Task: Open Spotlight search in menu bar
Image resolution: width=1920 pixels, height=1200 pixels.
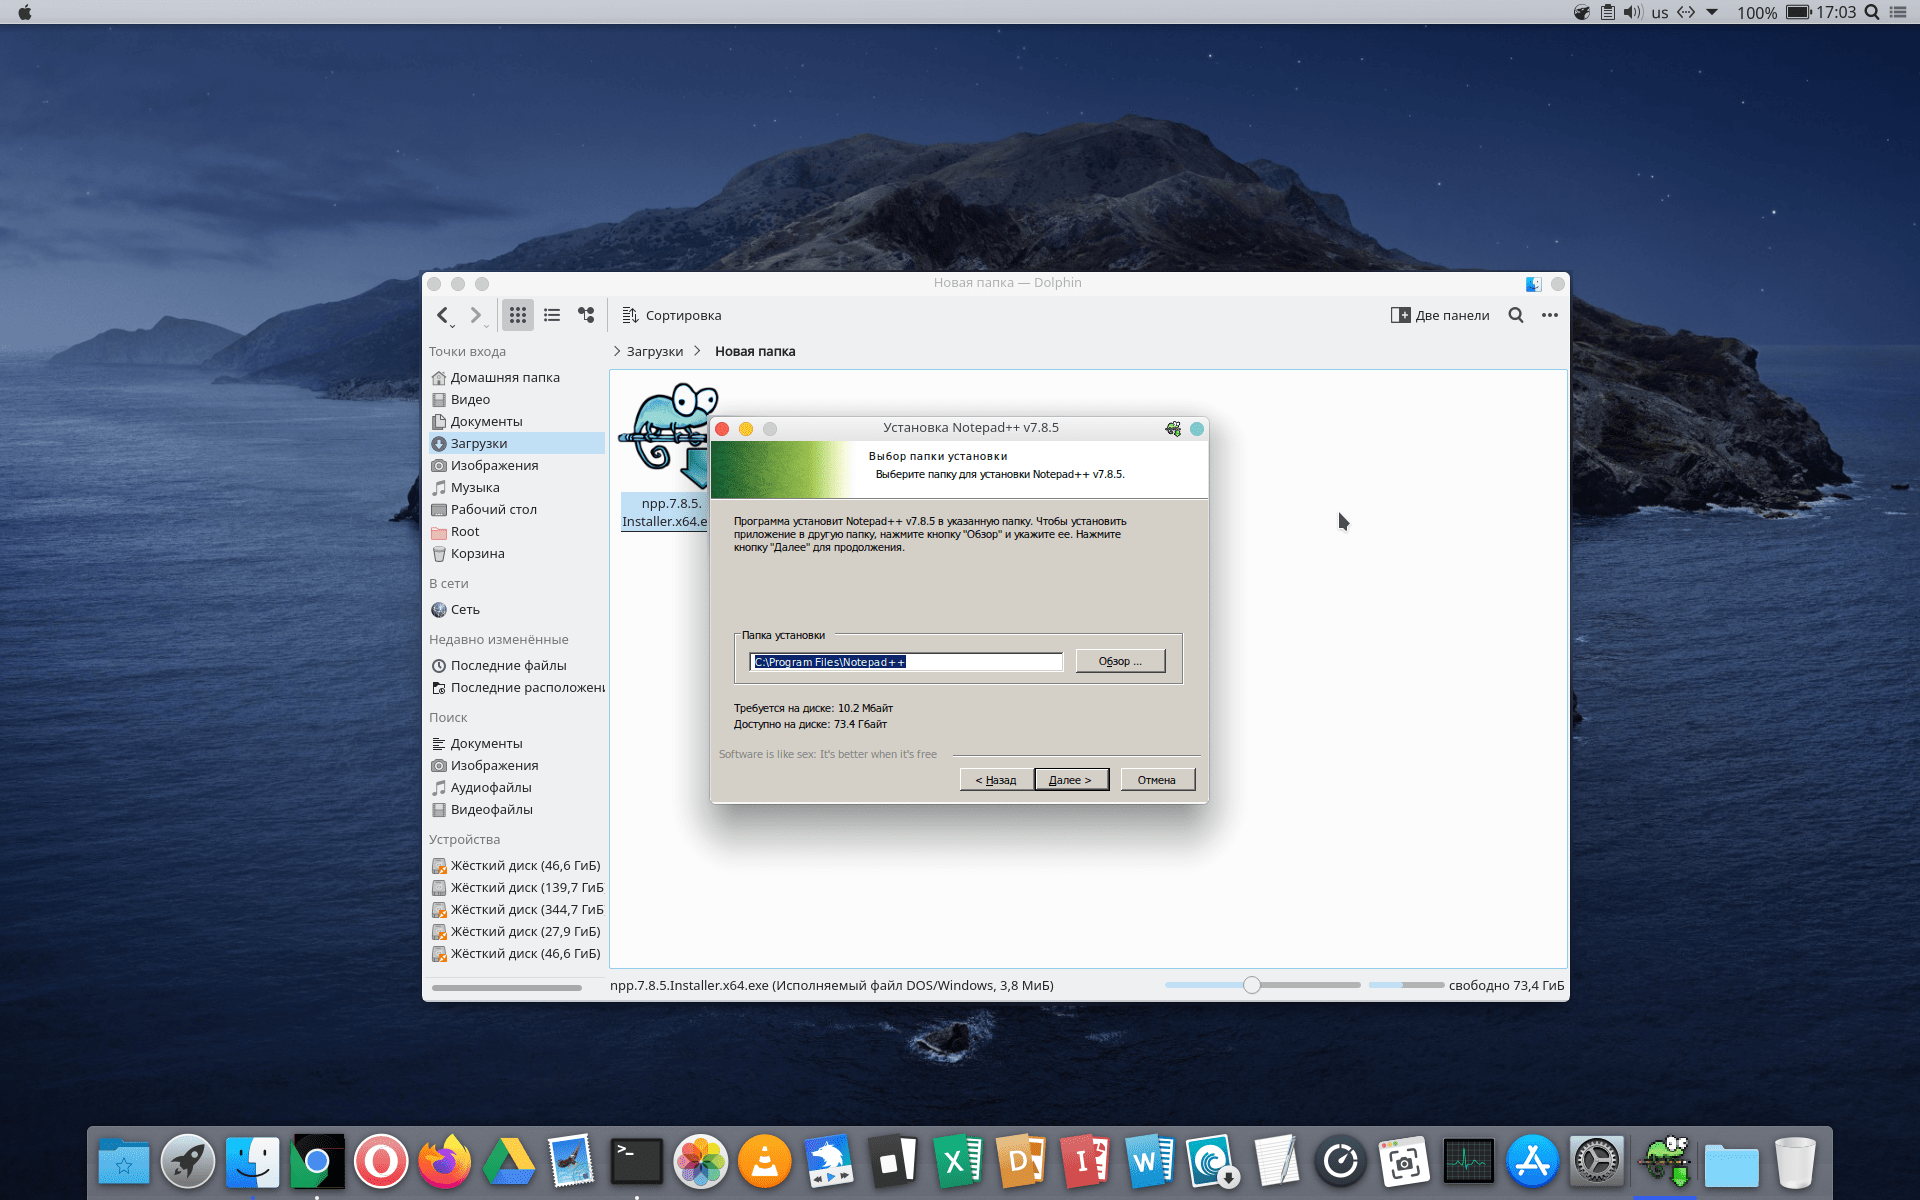Action: (1872, 12)
